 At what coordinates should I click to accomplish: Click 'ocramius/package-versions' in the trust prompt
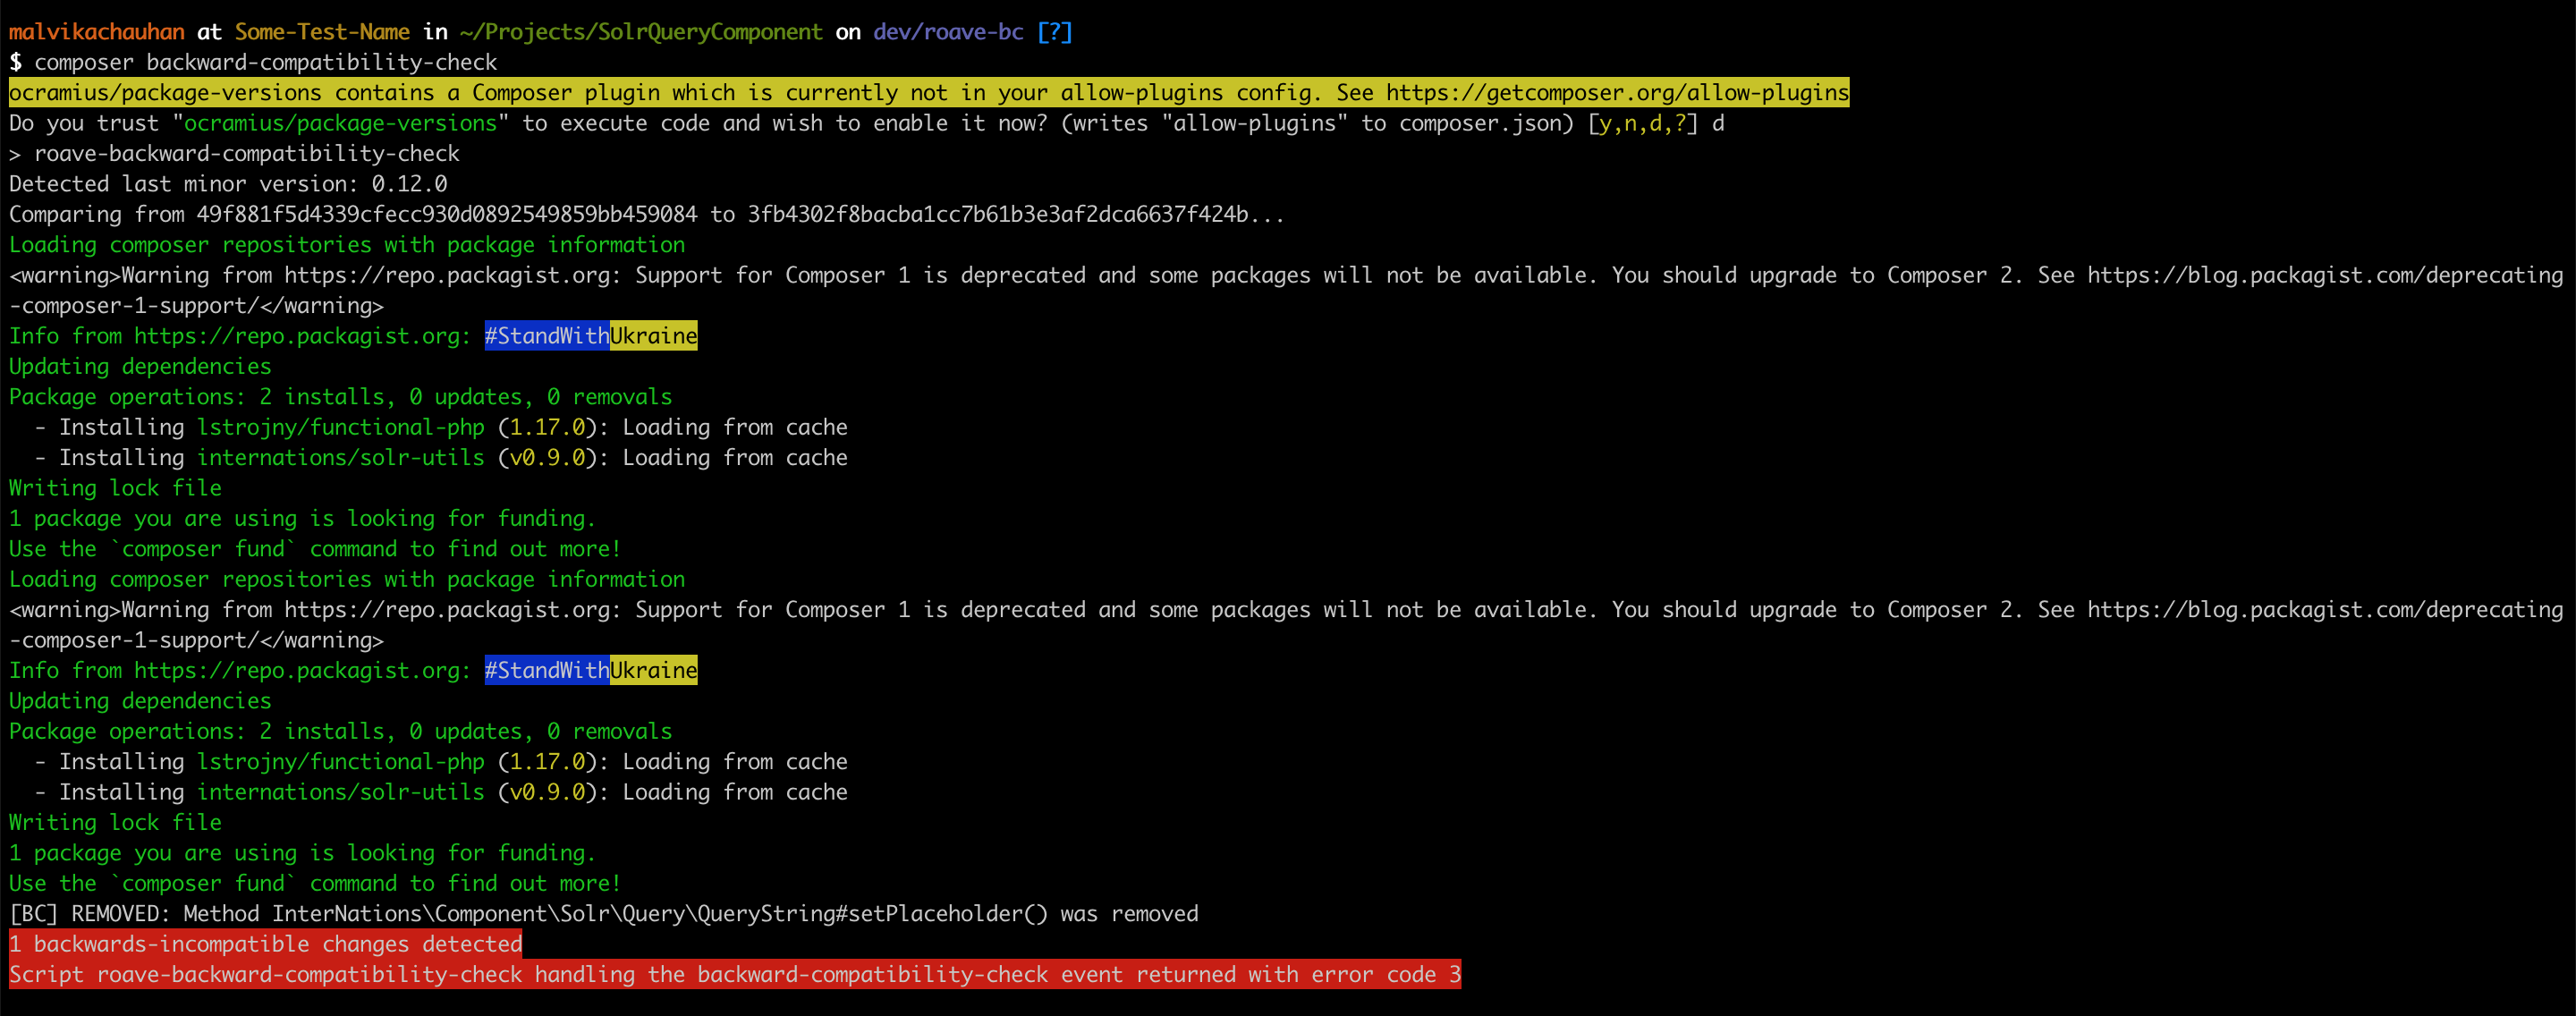point(340,123)
